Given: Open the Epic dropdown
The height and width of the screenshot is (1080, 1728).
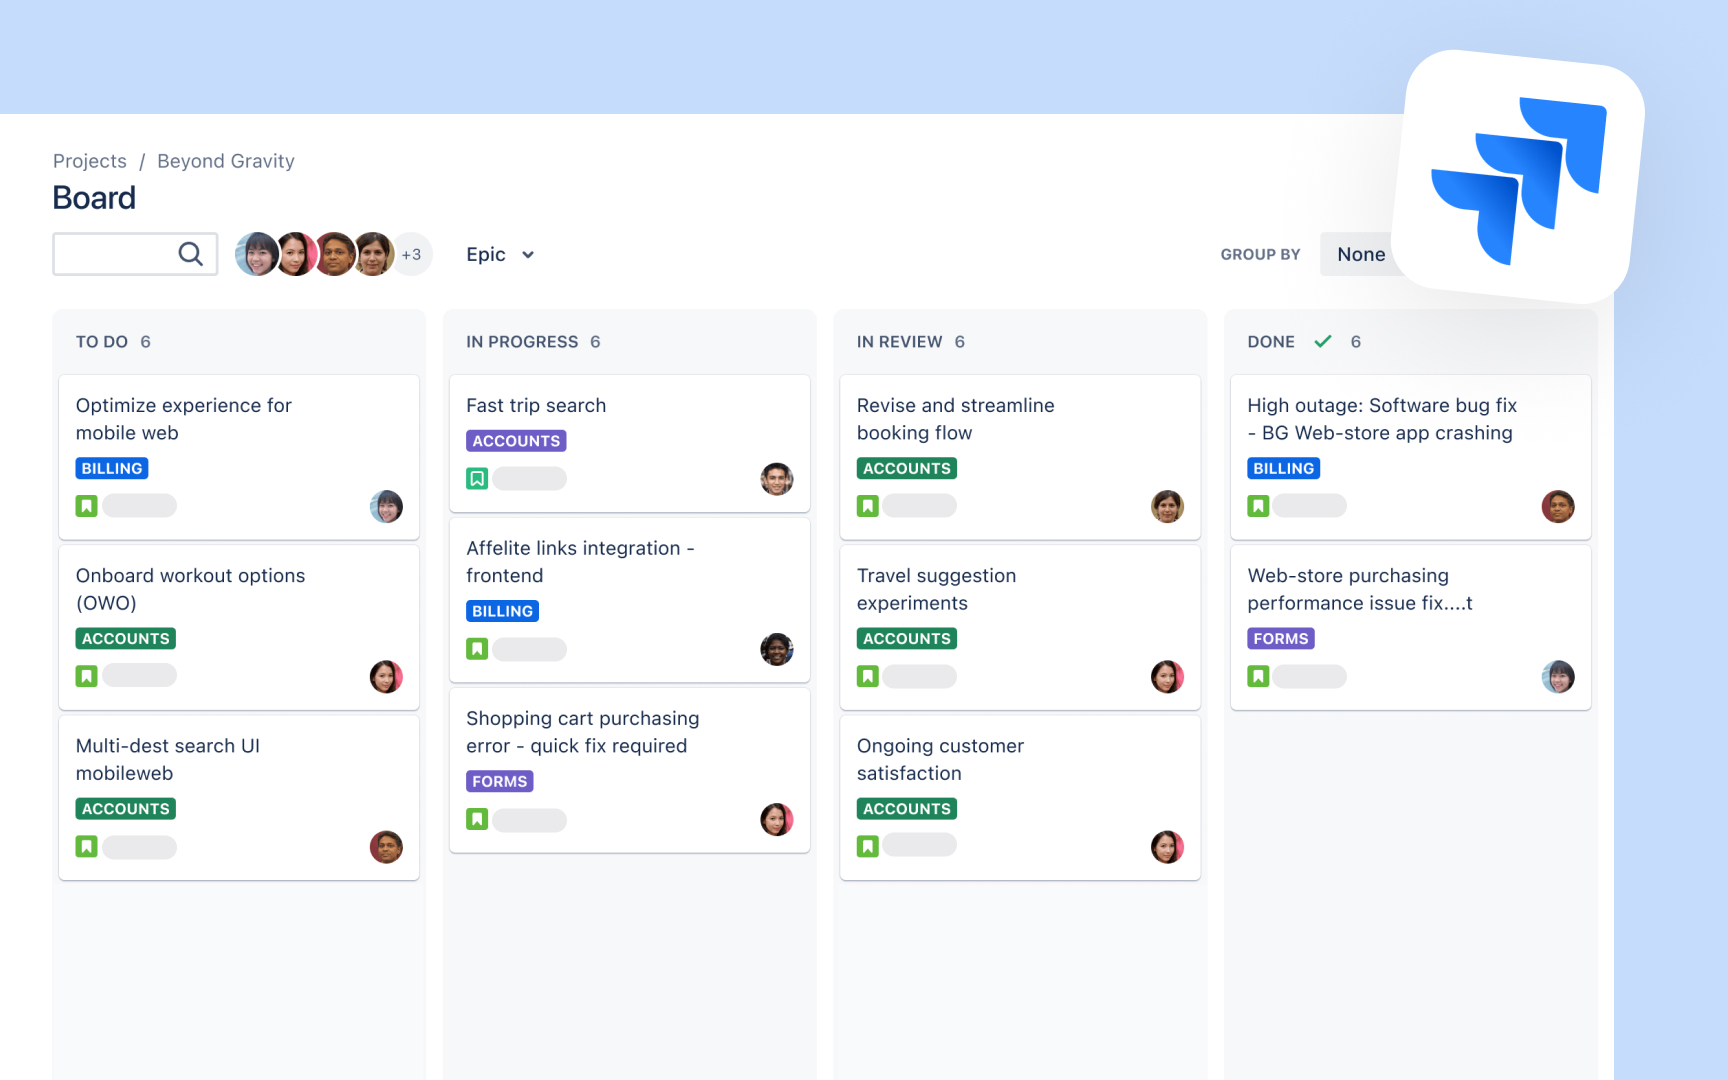Looking at the screenshot, I should 499,254.
